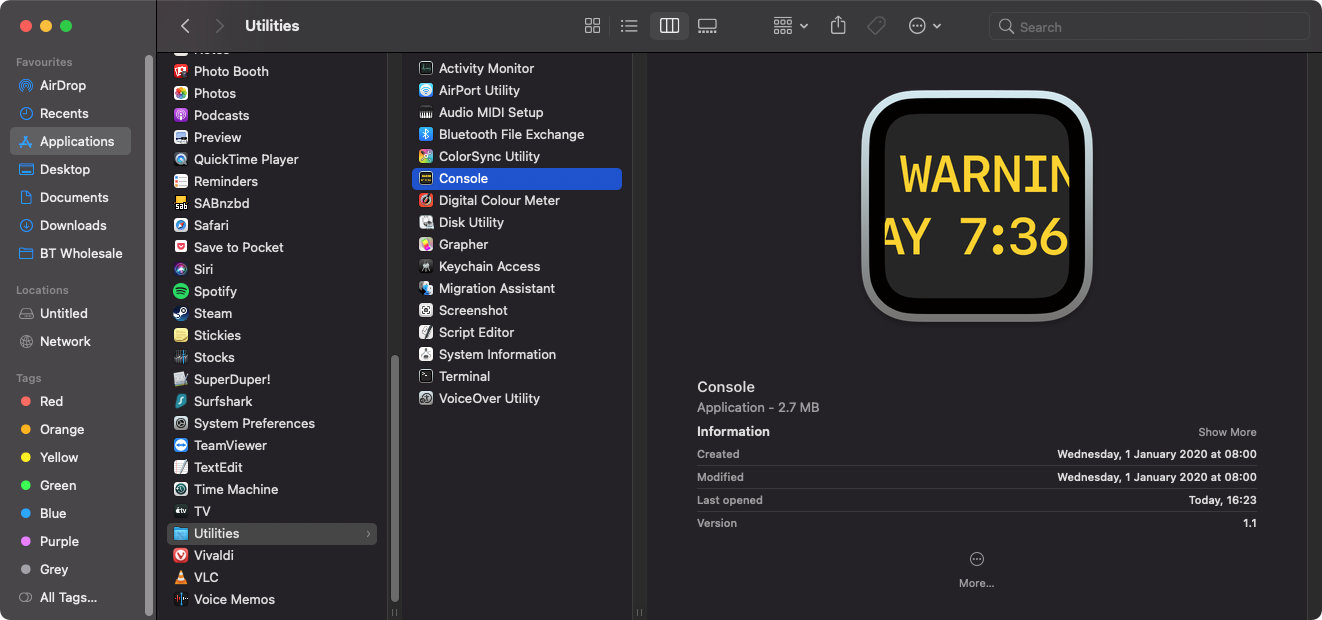Screen dimensions: 1322x620
Task: Click the Vivaldi browser icon
Action: pos(181,555)
